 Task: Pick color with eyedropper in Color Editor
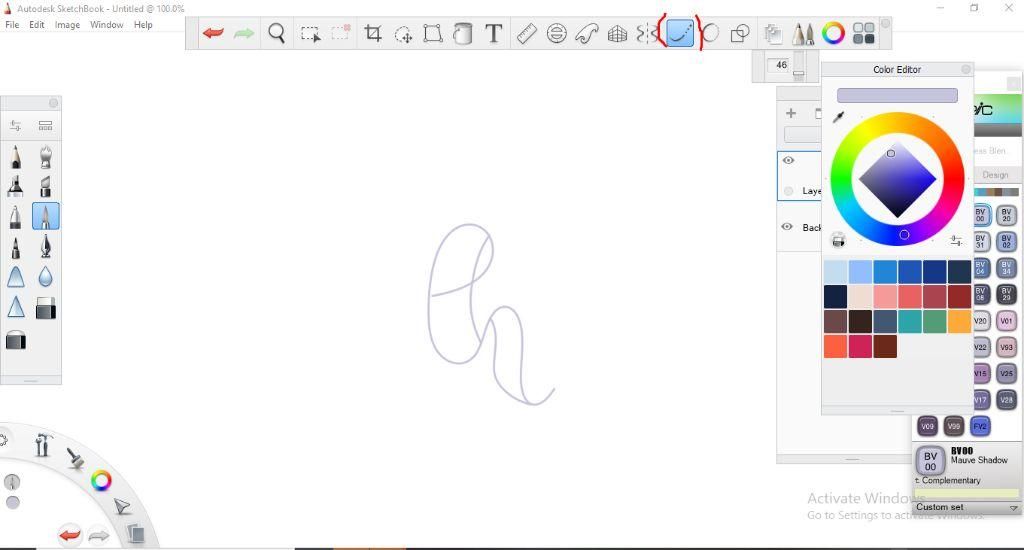coord(839,117)
